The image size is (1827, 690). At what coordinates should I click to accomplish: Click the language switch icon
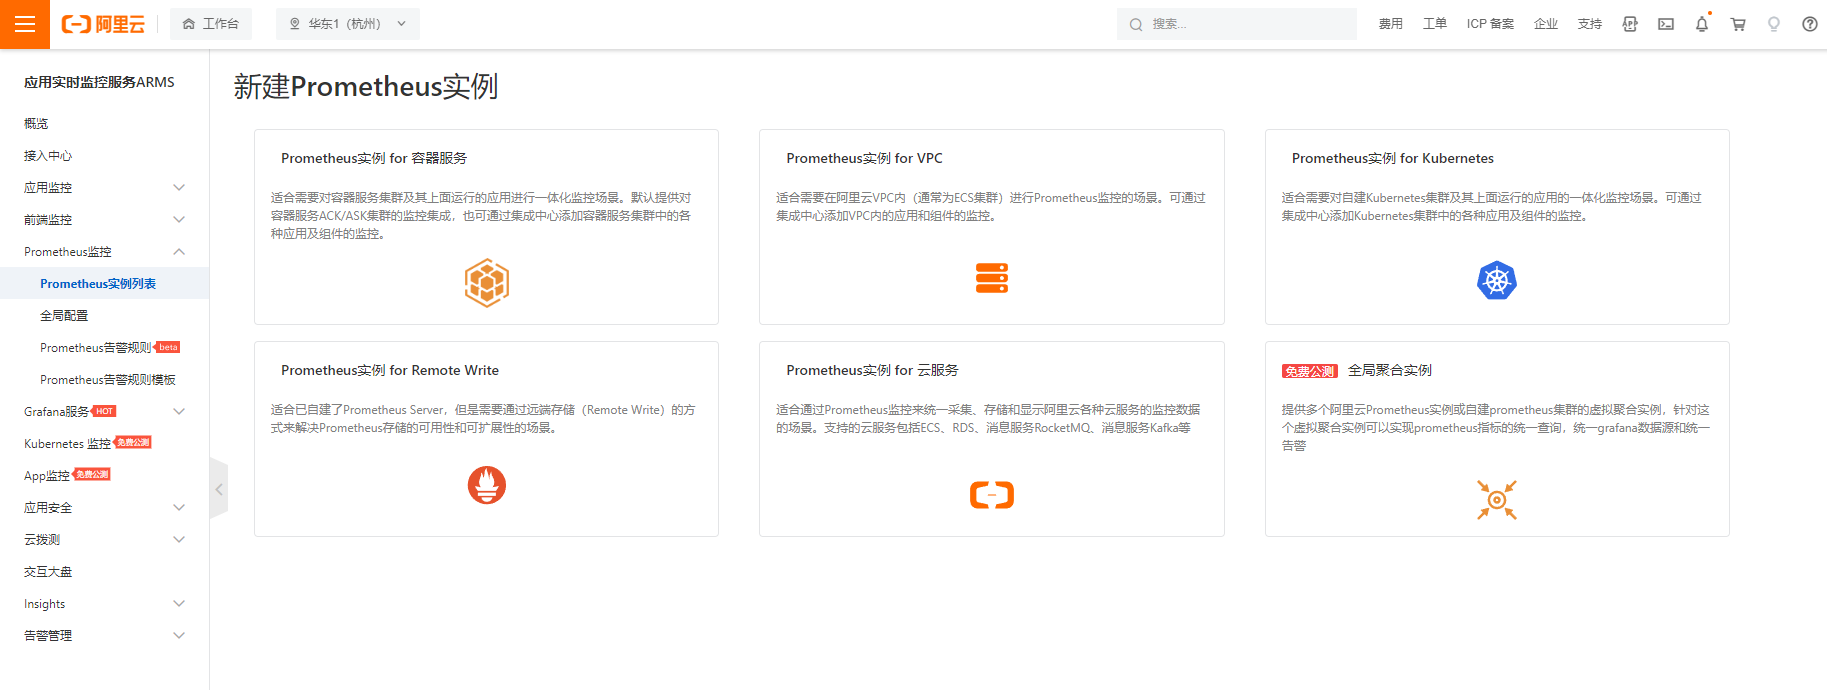coord(1630,24)
